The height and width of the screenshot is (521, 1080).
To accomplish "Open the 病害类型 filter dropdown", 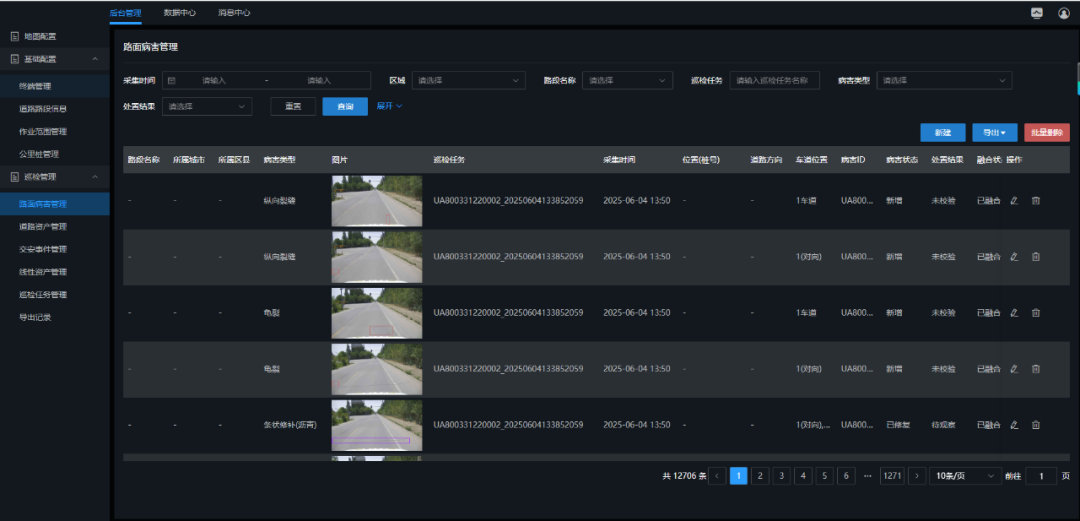I will [x=944, y=80].
